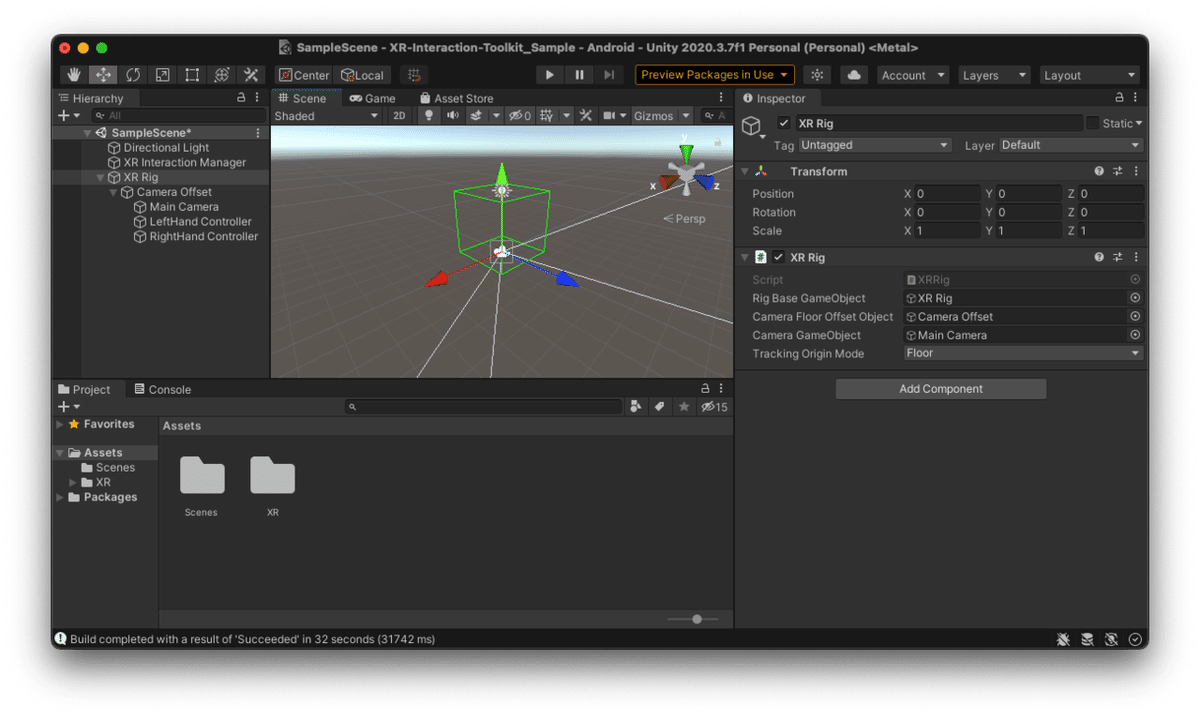Open Transform component presets icon

point(1118,172)
